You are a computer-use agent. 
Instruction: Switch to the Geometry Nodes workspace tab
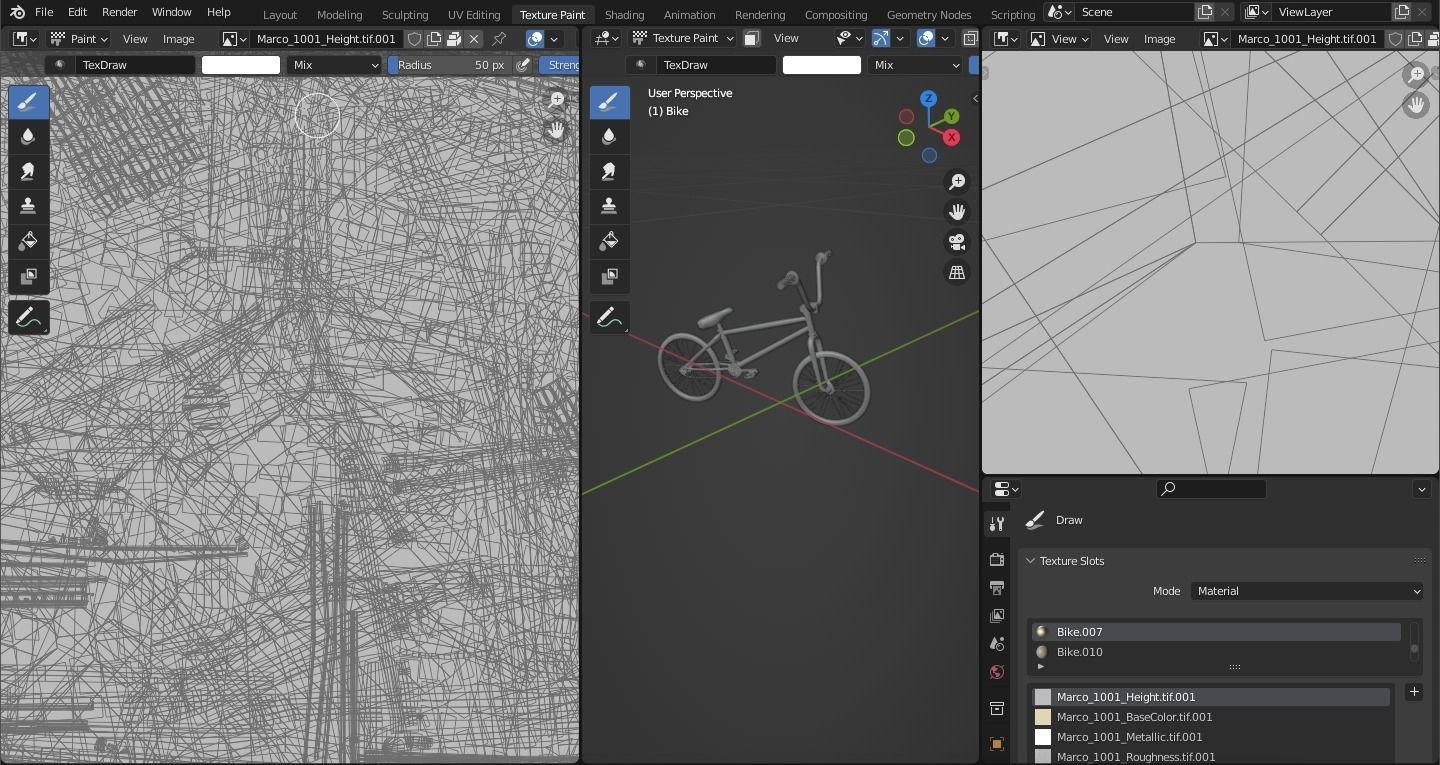click(x=929, y=15)
